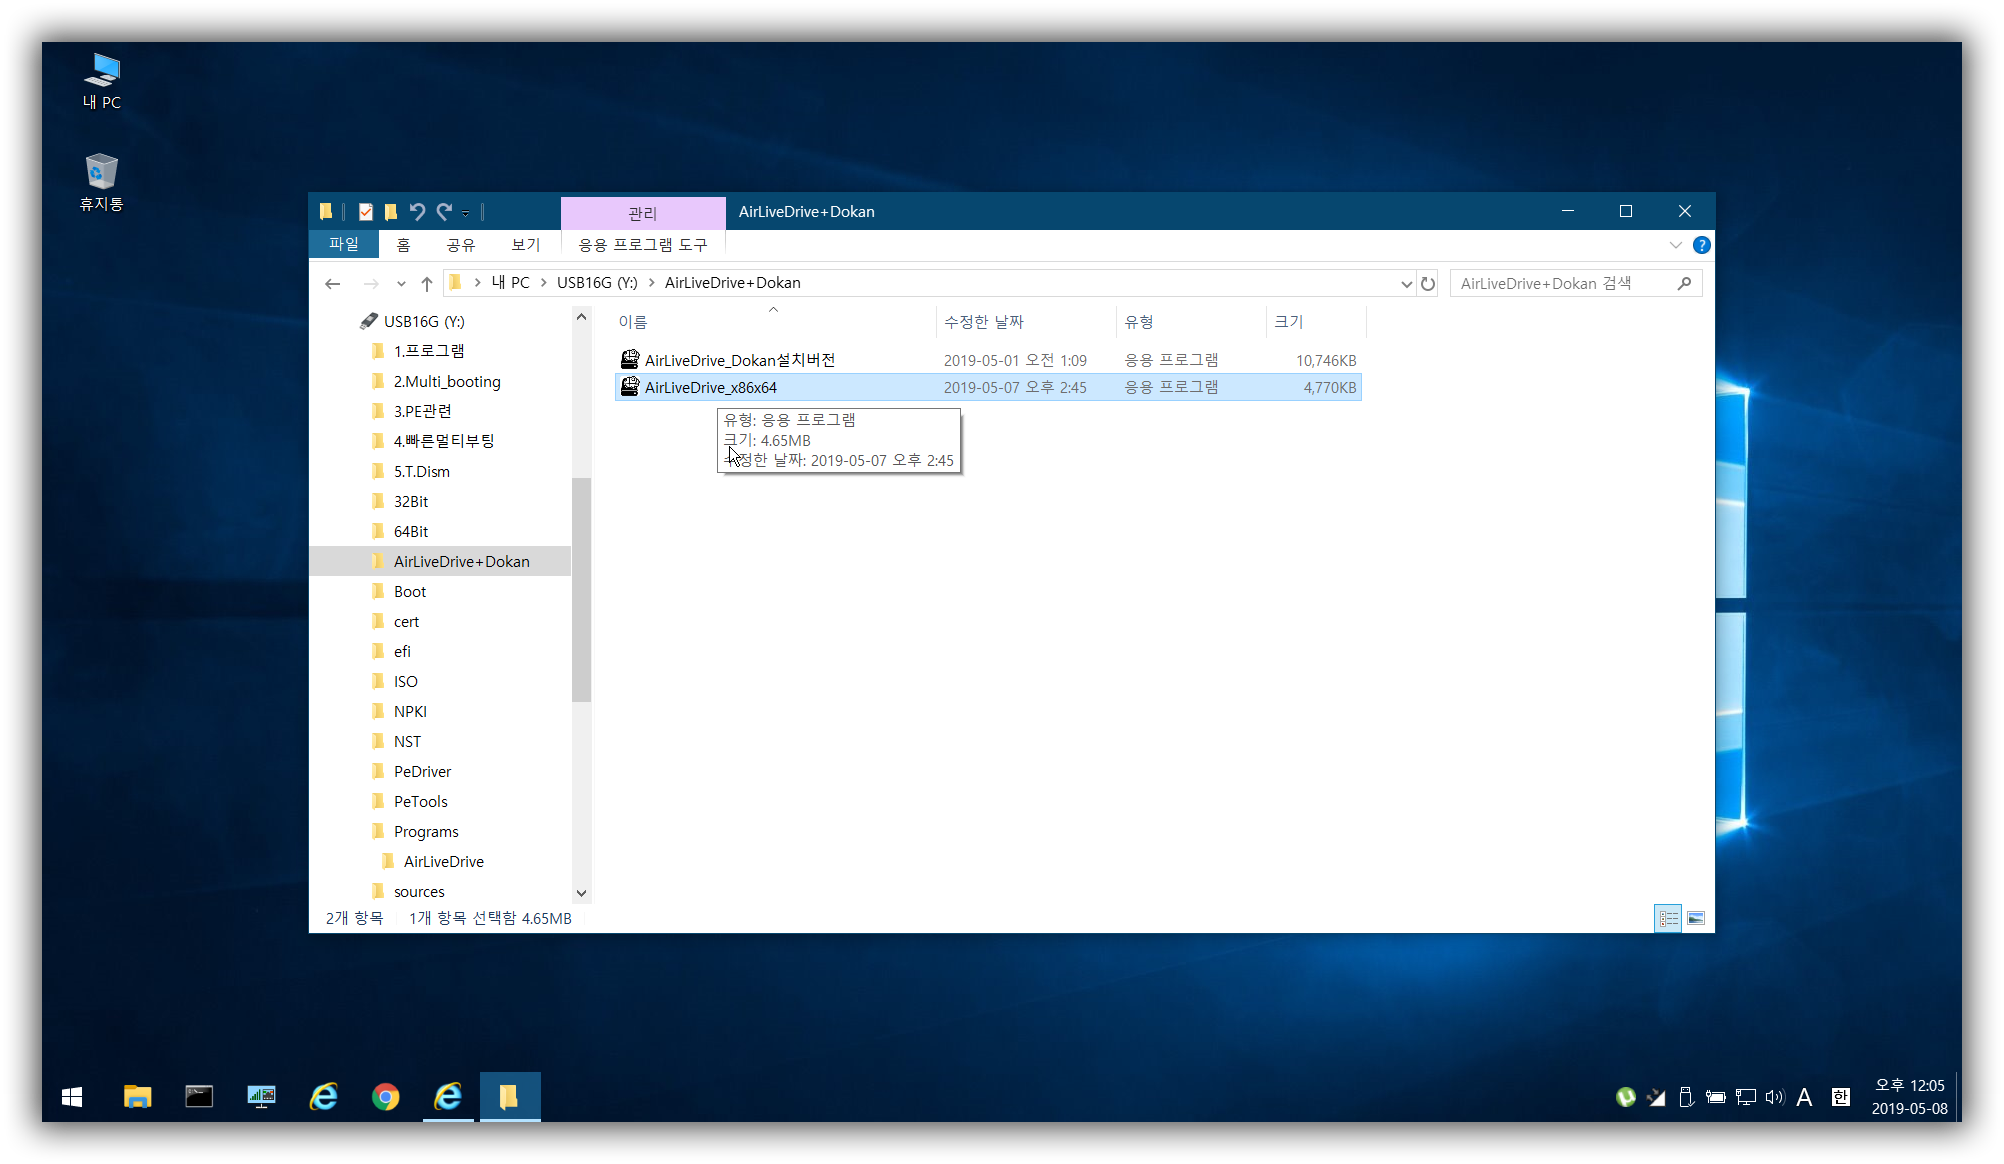Switch to details view layout

click(x=1668, y=918)
